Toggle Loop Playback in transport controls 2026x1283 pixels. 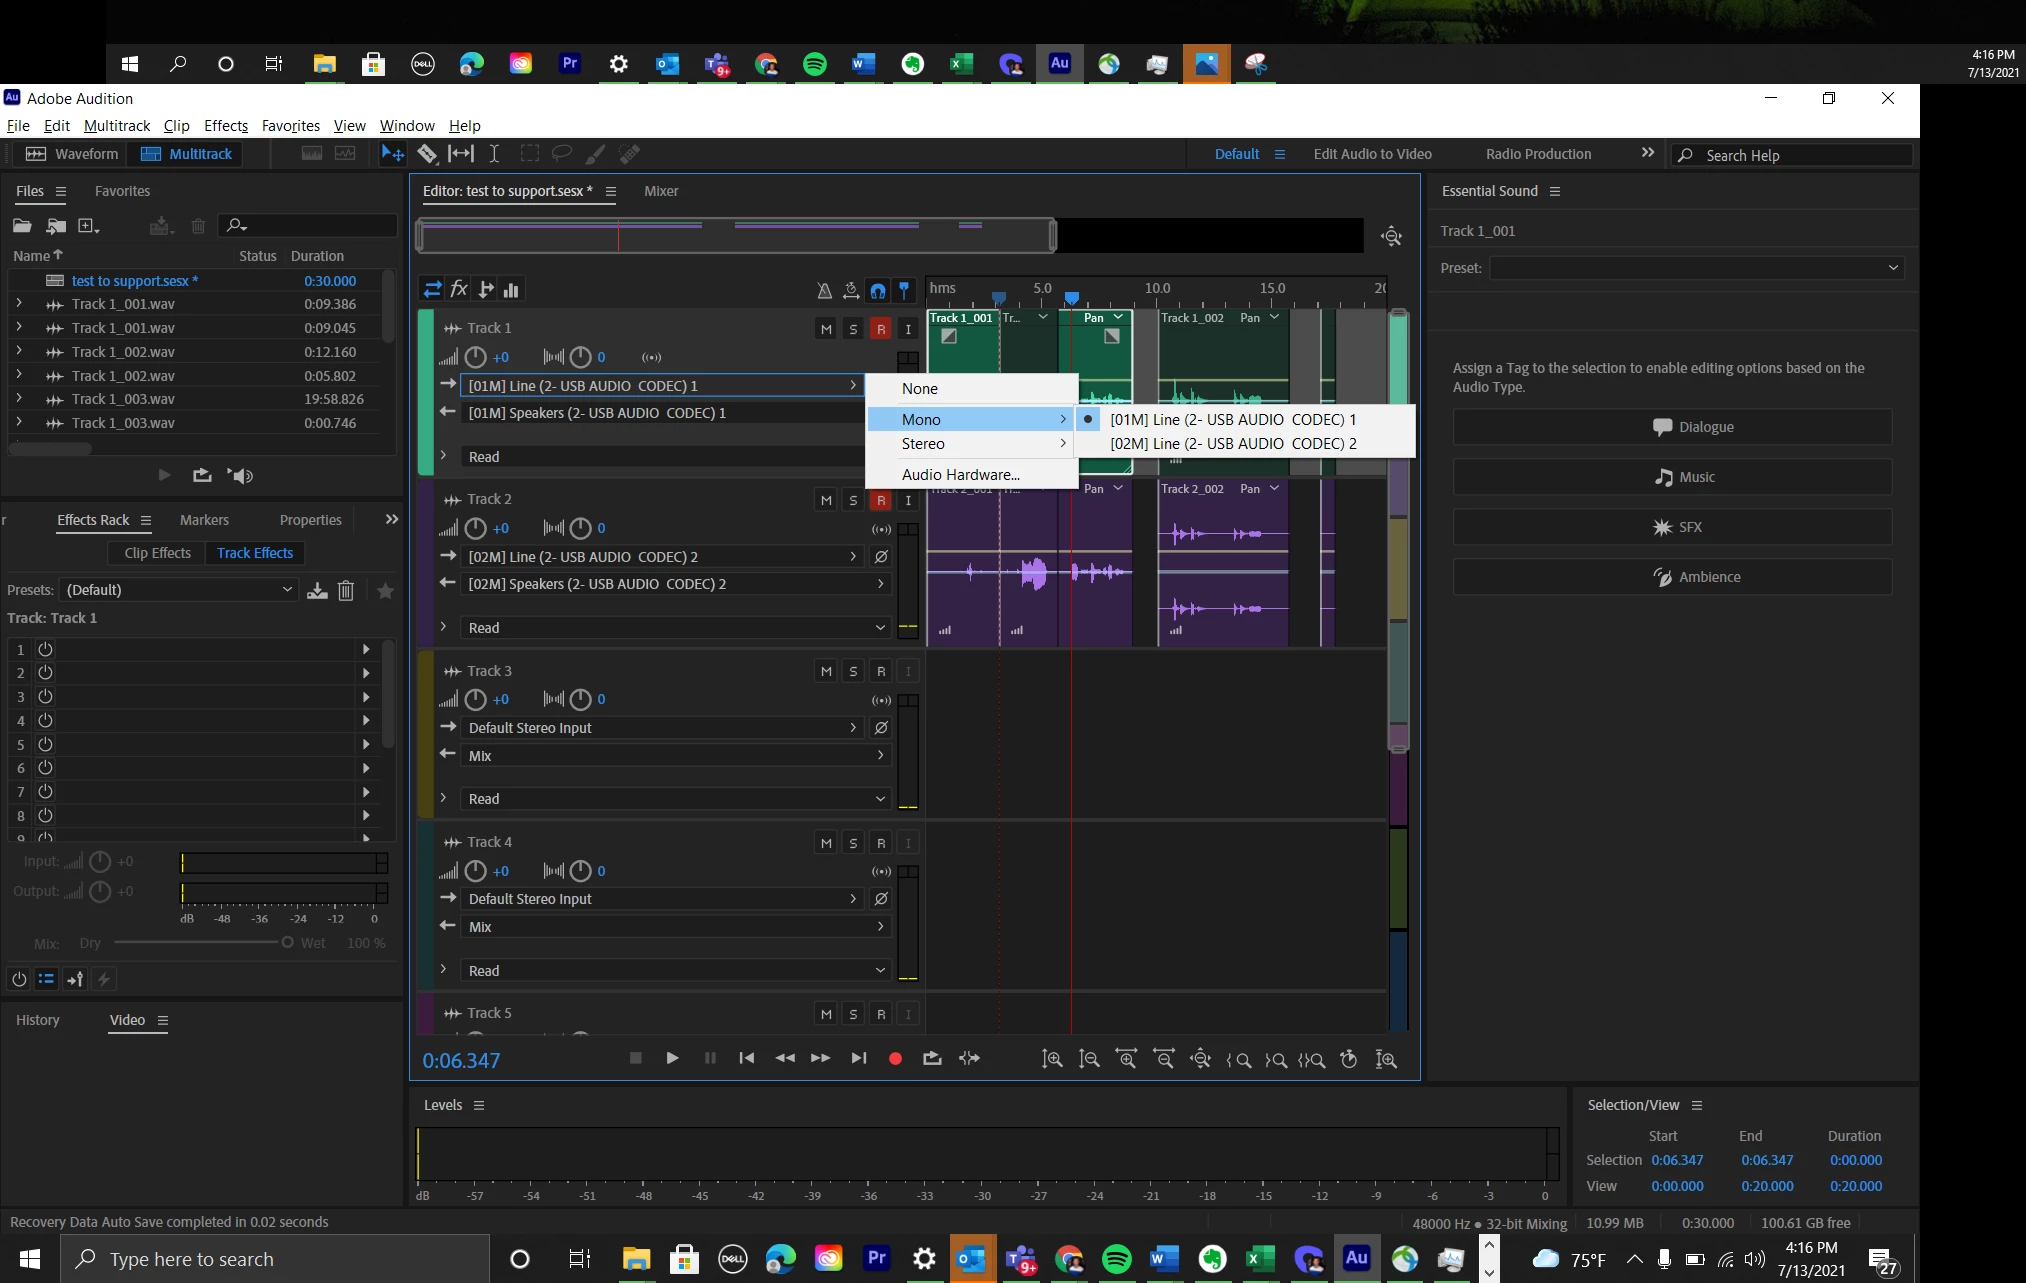point(932,1058)
